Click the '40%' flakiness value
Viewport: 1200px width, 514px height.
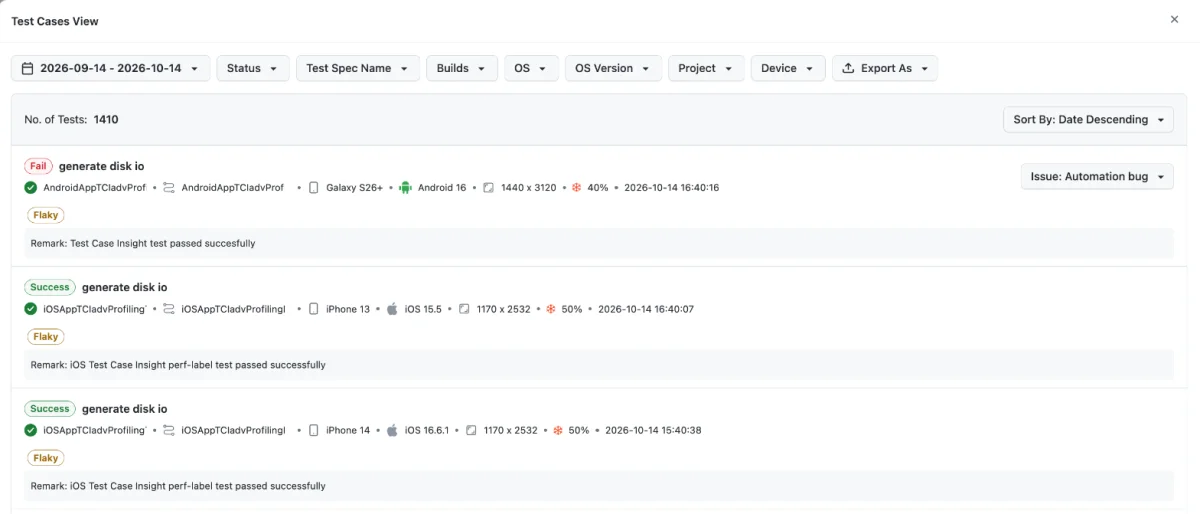(x=597, y=188)
